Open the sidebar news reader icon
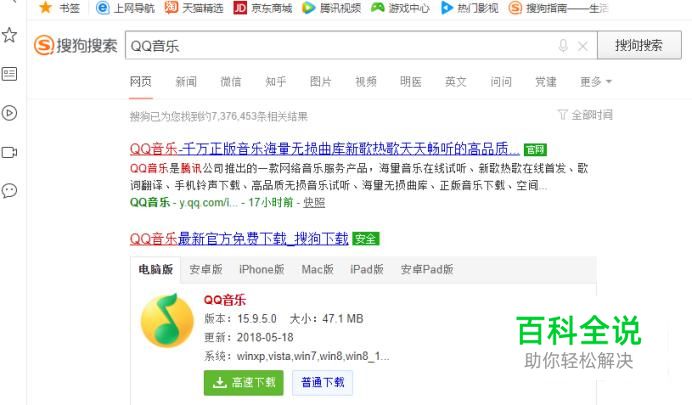Screen dimensions: 692x405 [x=9, y=74]
